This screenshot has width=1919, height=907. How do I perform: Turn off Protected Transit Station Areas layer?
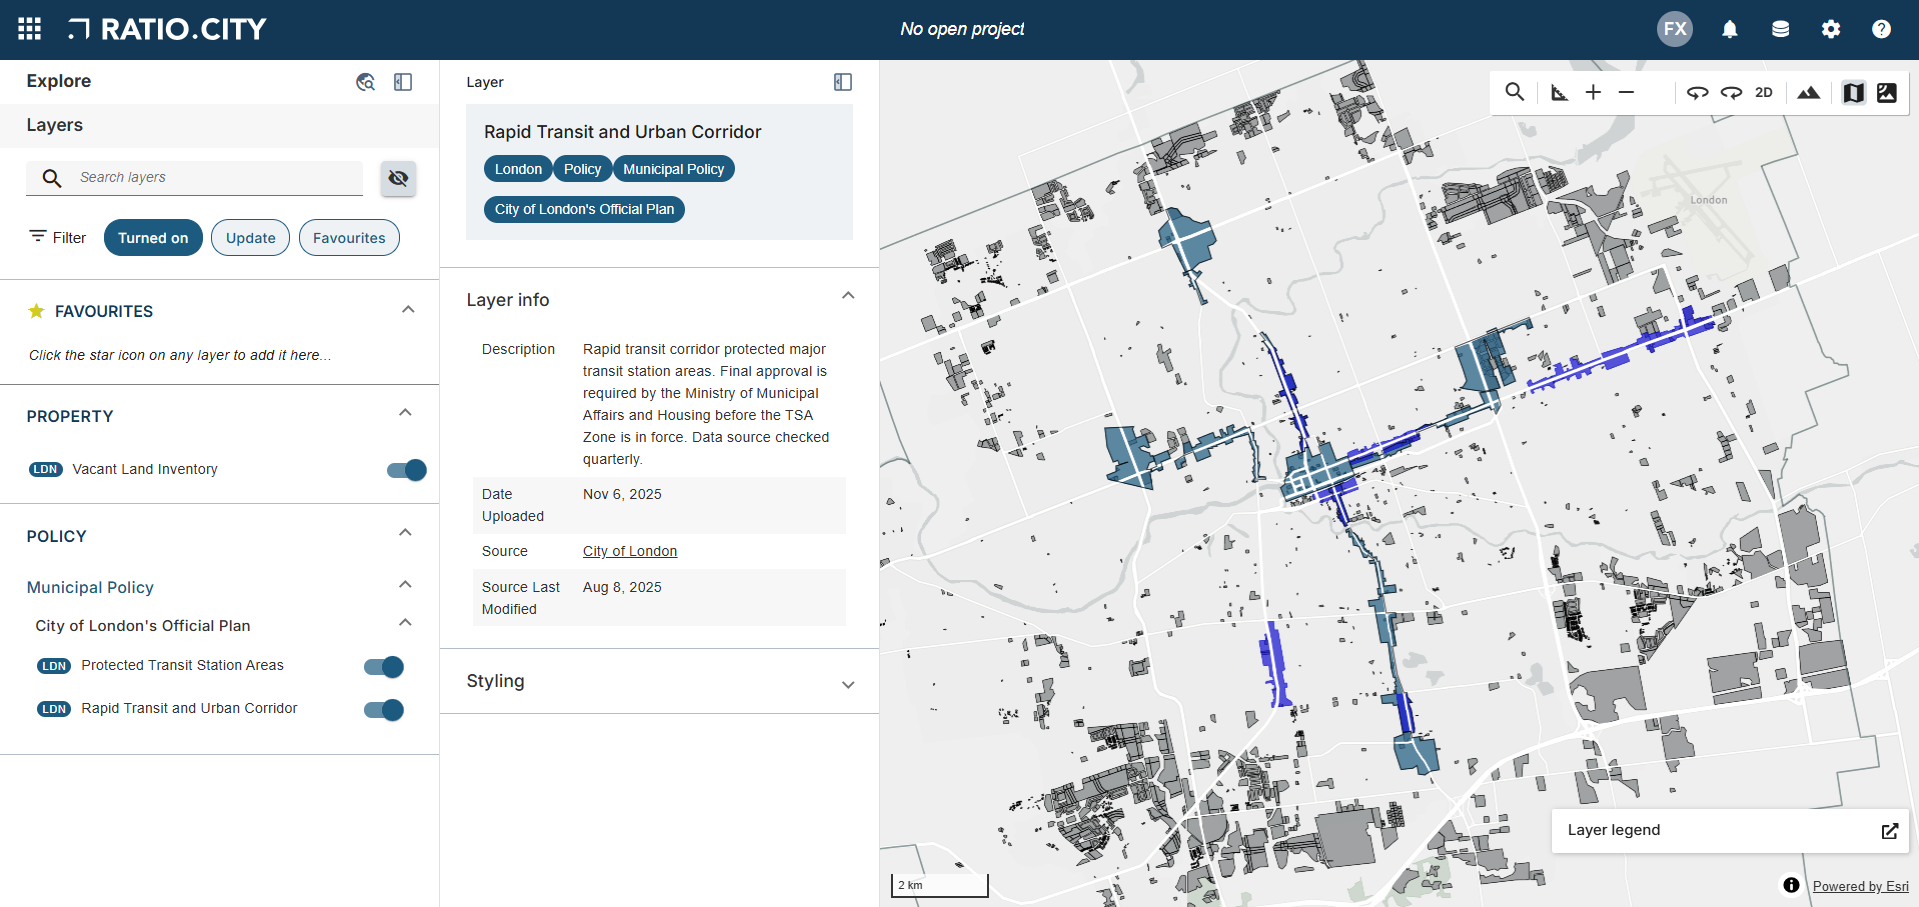(x=383, y=666)
